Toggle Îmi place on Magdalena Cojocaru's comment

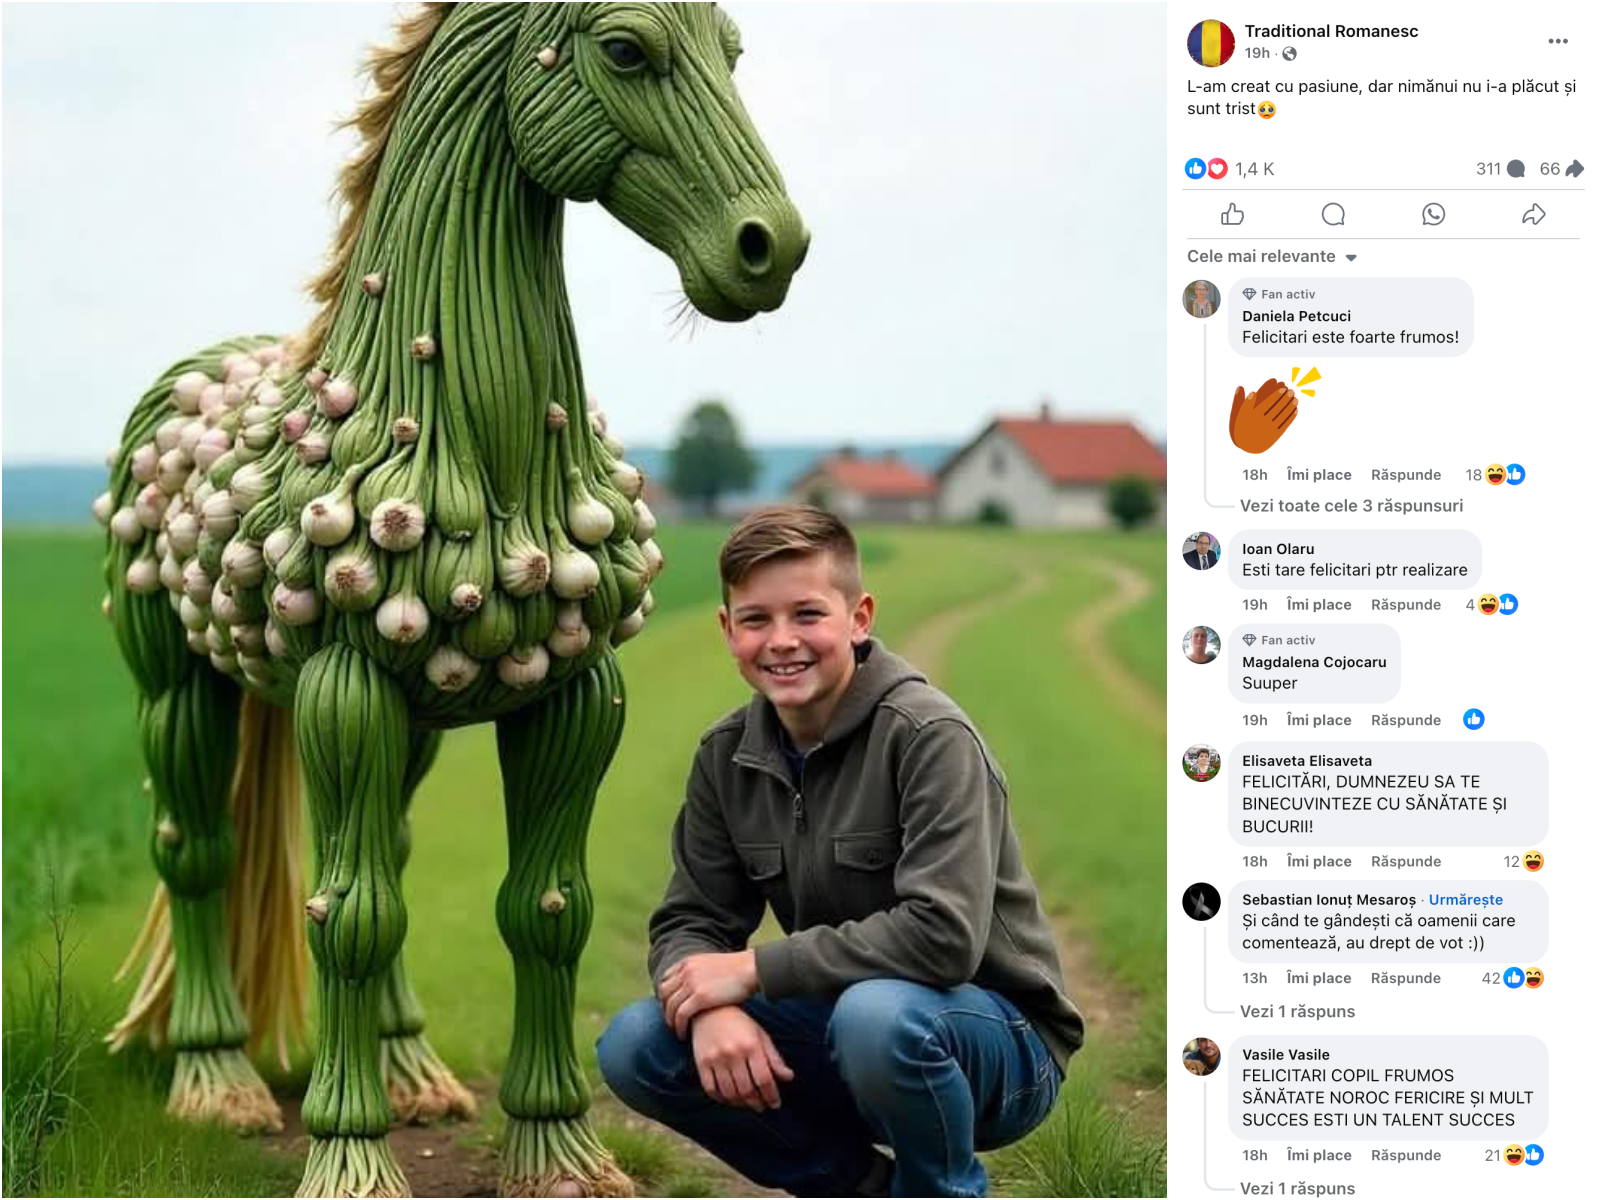pyautogui.click(x=1319, y=720)
